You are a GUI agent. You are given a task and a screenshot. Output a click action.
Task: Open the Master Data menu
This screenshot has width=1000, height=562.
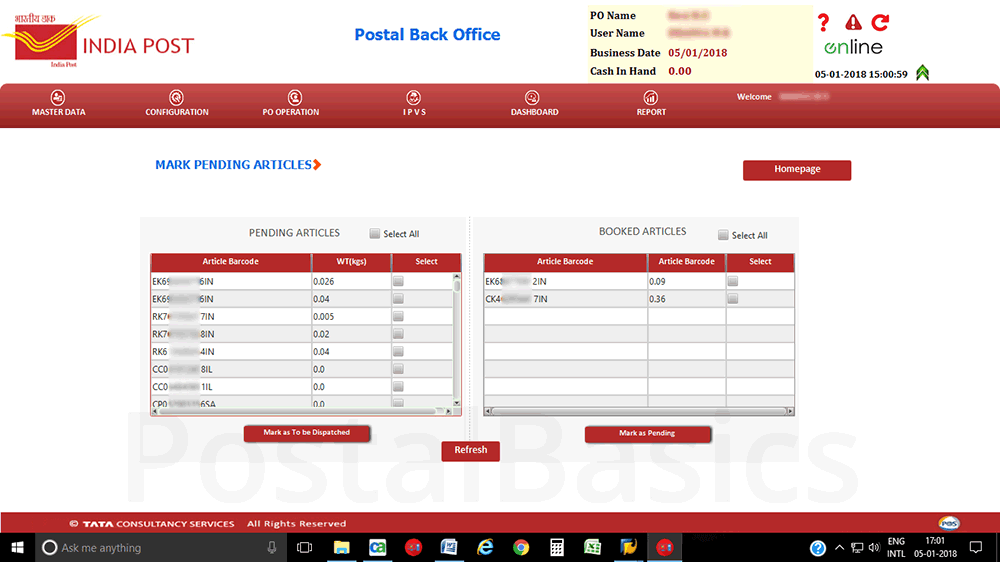[59, 104]
